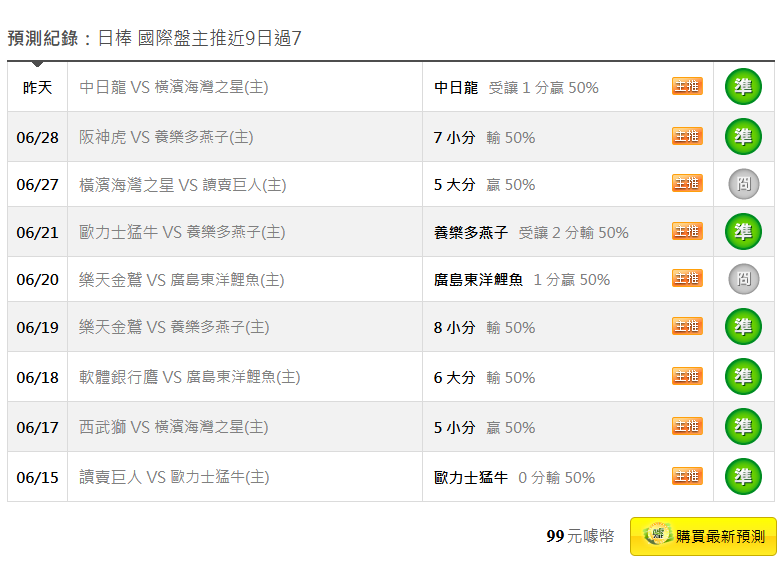Open the 軟體銀行鷹 VS 廣島東洋鯉魚 match

click(190, 377)
